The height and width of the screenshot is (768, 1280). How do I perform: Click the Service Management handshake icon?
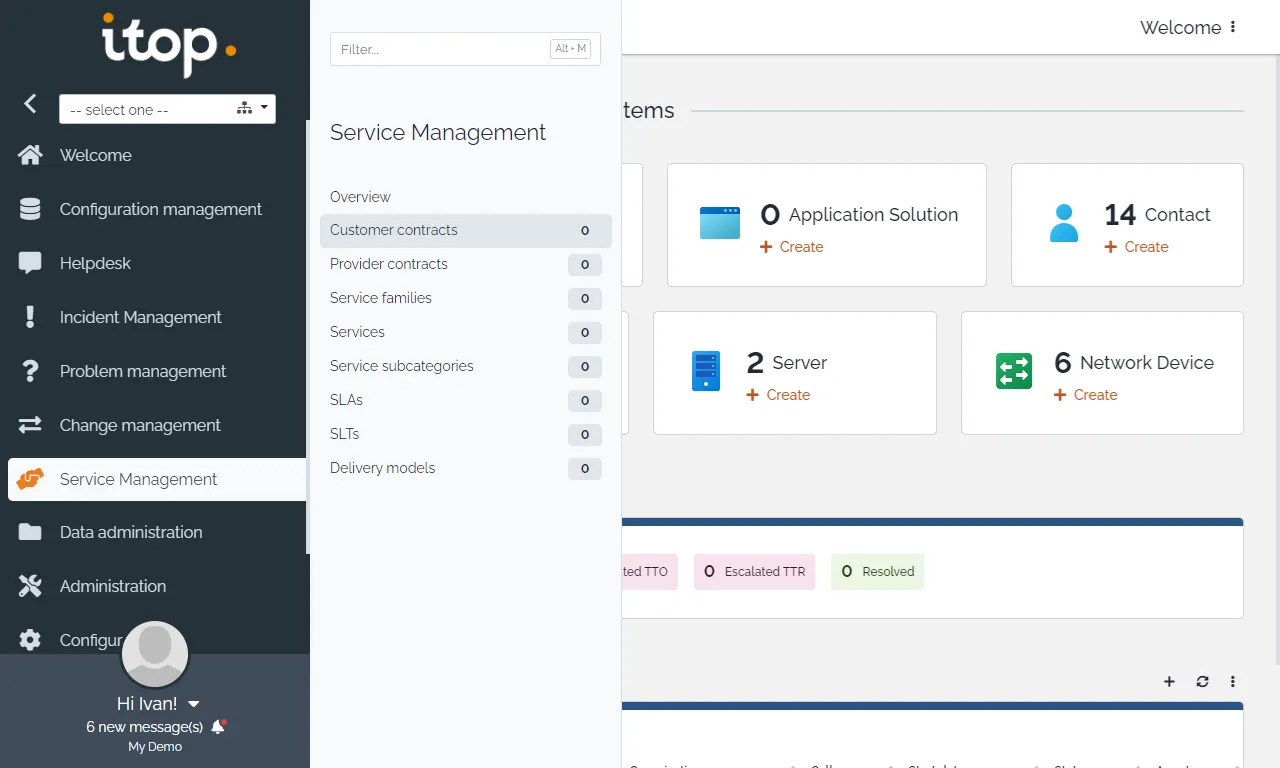click(30, 479)
